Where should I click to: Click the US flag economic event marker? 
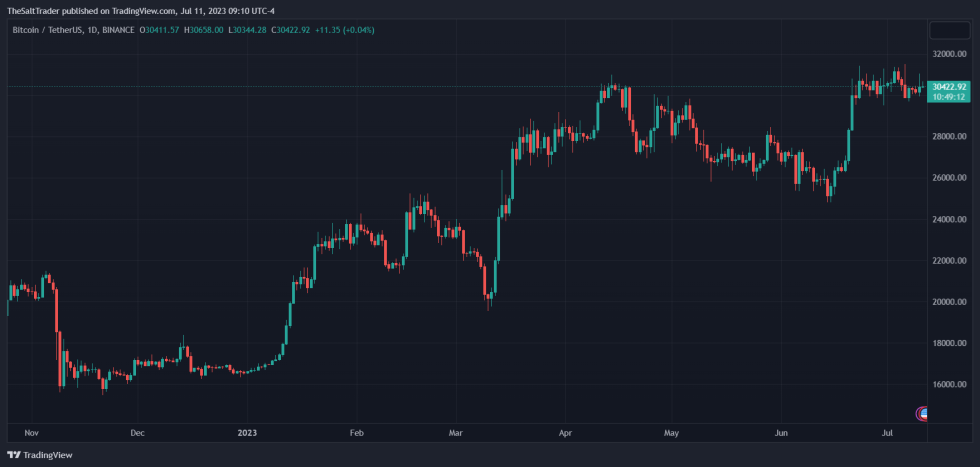(924, 413)
